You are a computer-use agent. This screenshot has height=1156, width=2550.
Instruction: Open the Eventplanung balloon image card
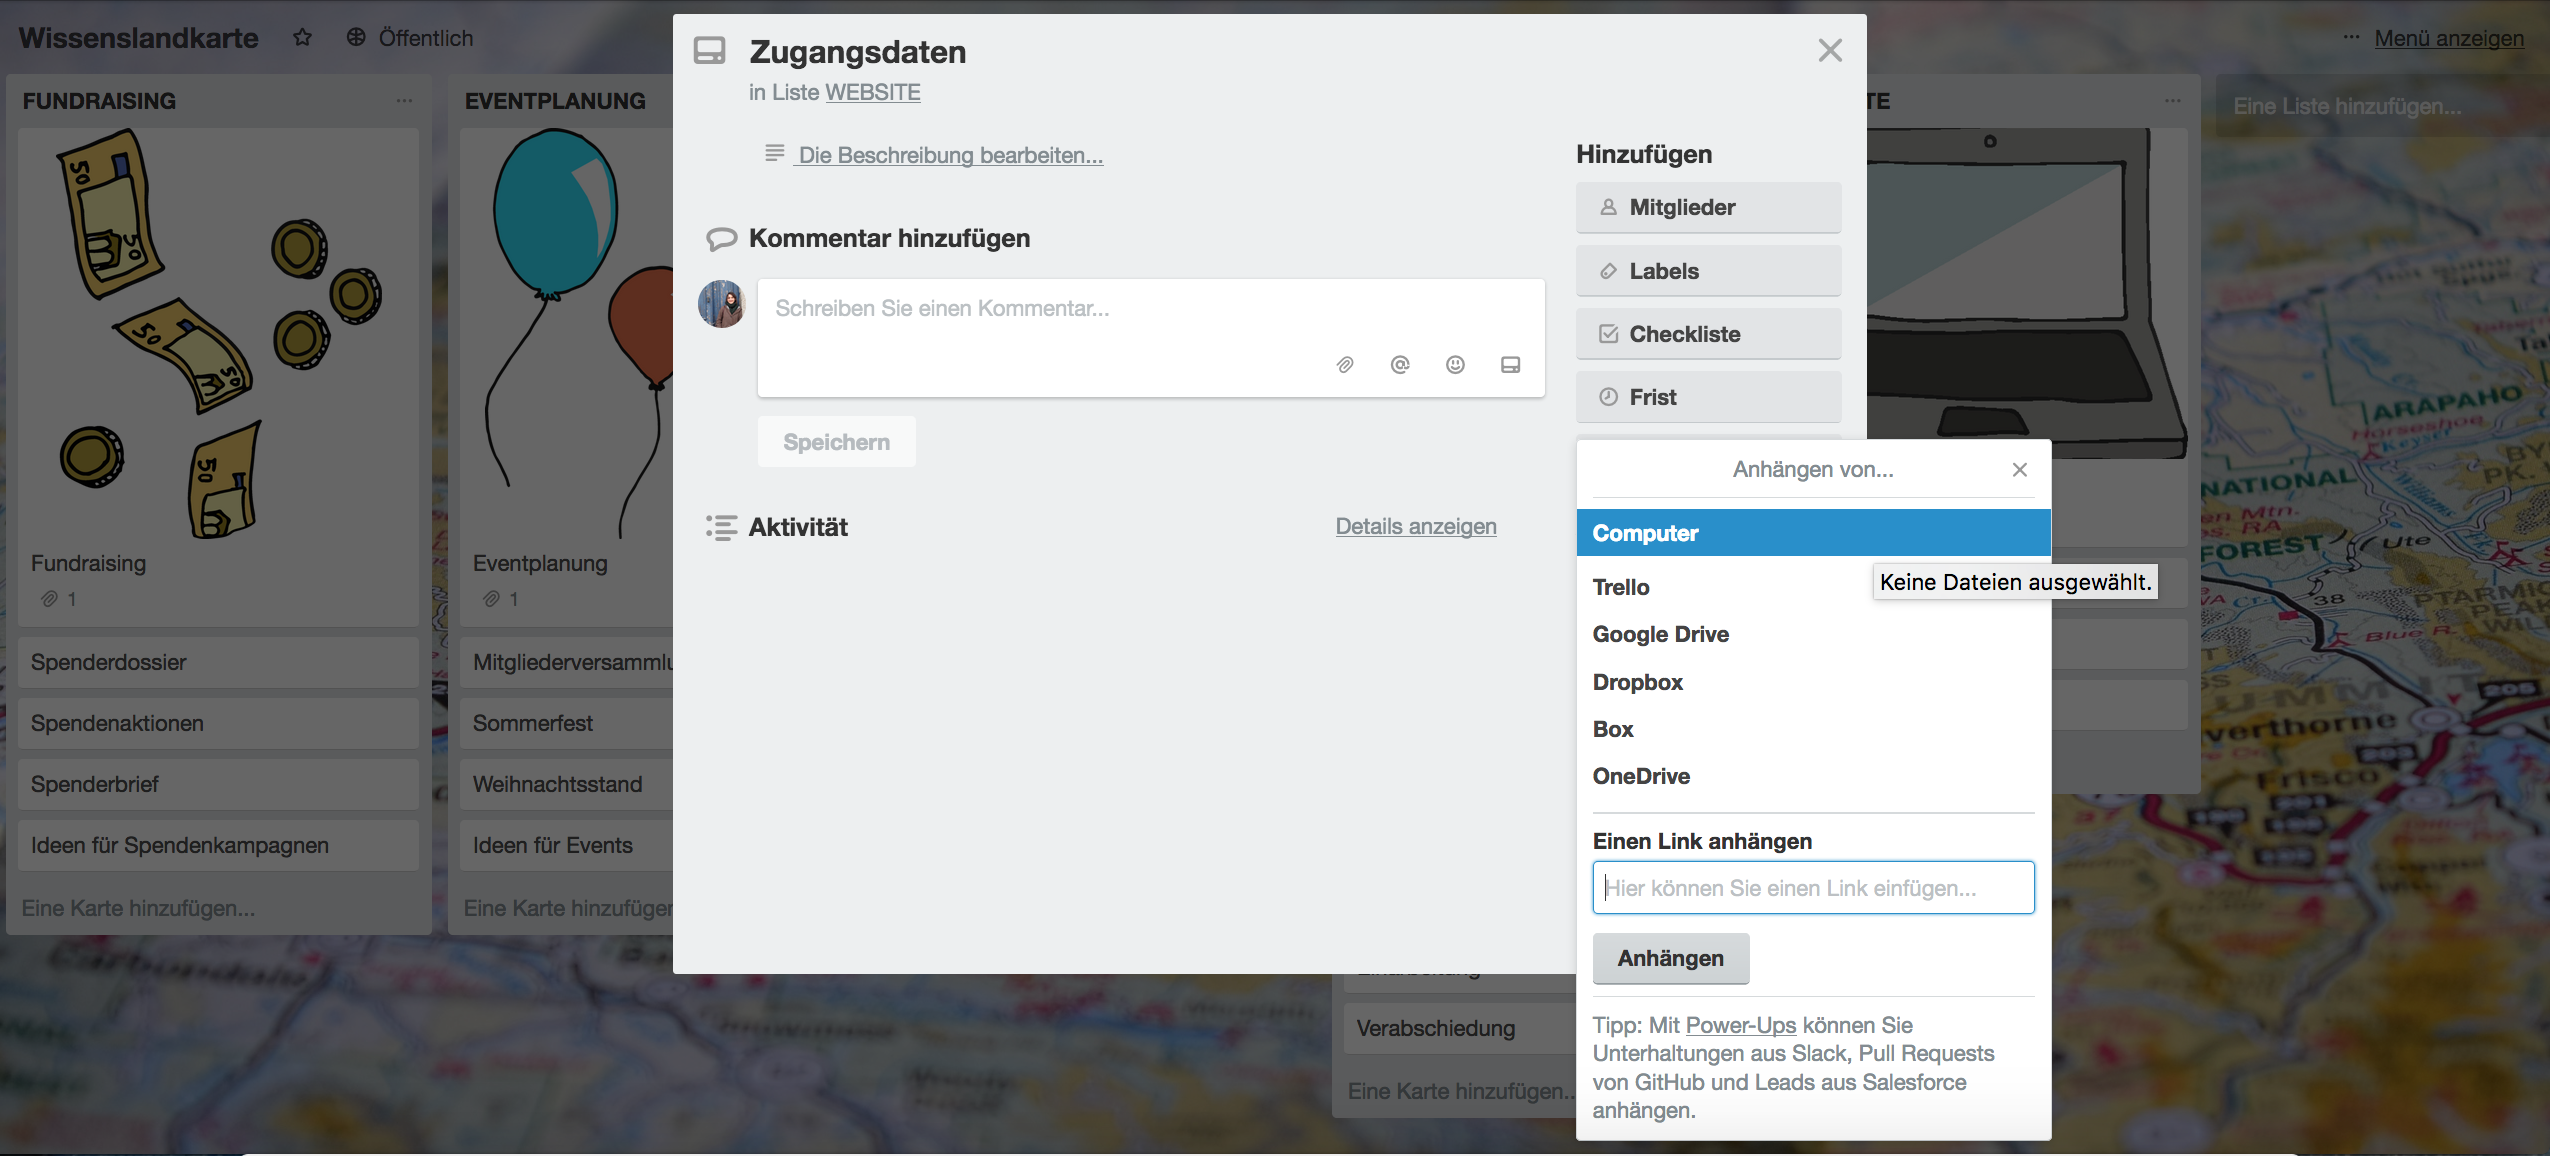click(568, 335)
